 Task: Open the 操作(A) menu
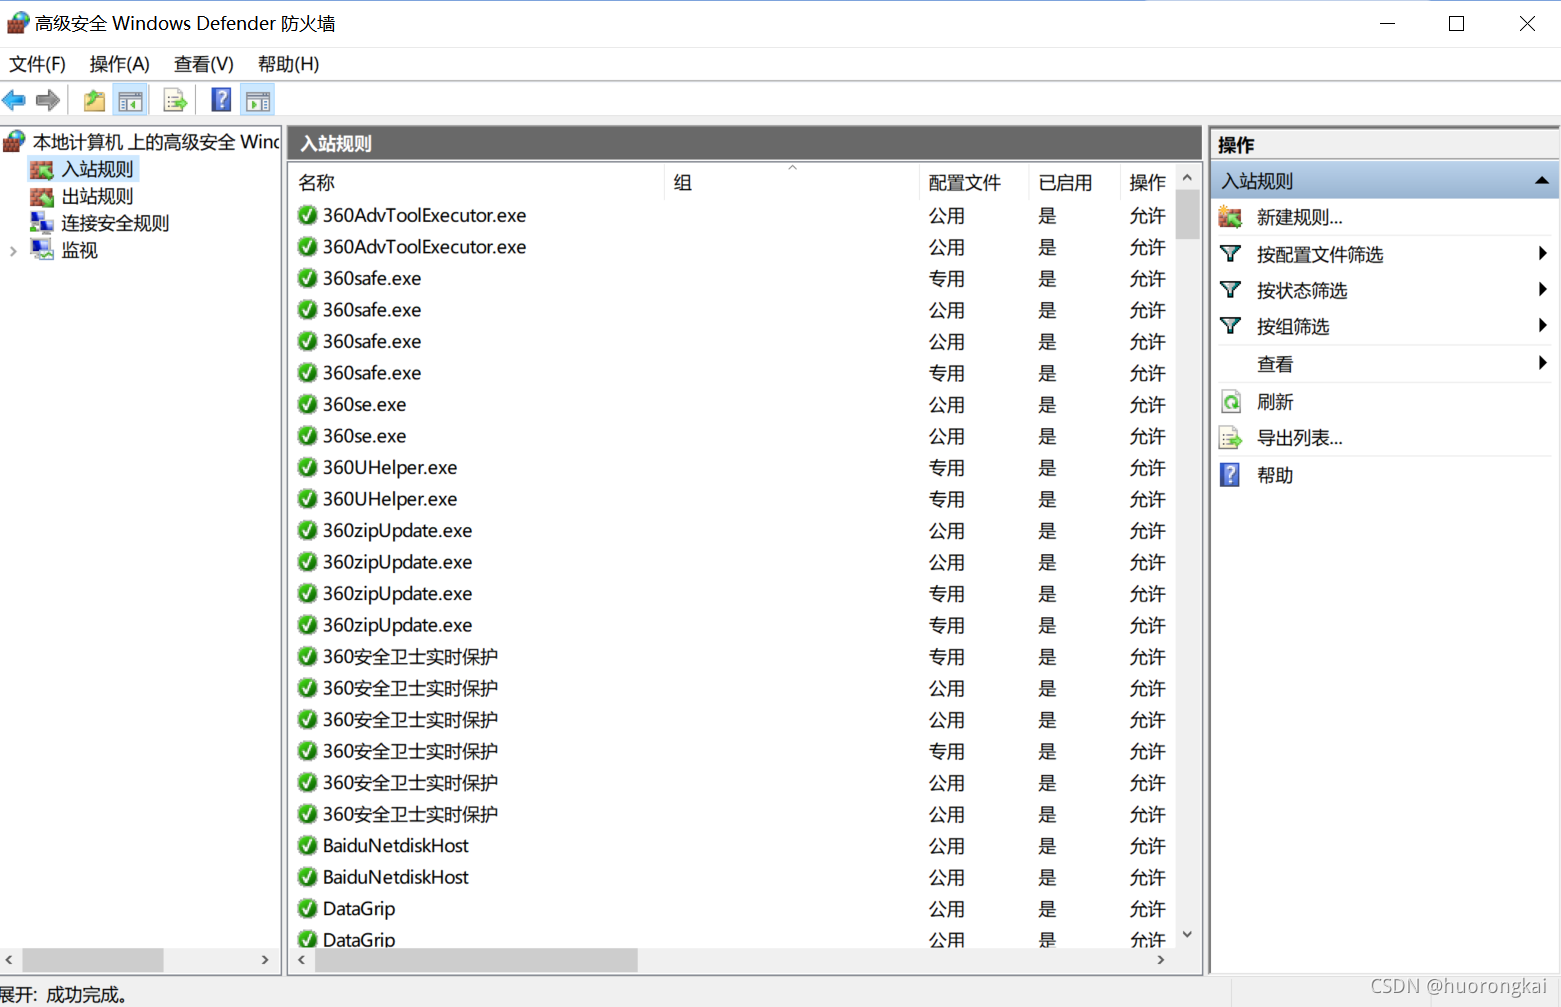pos(119,64)
